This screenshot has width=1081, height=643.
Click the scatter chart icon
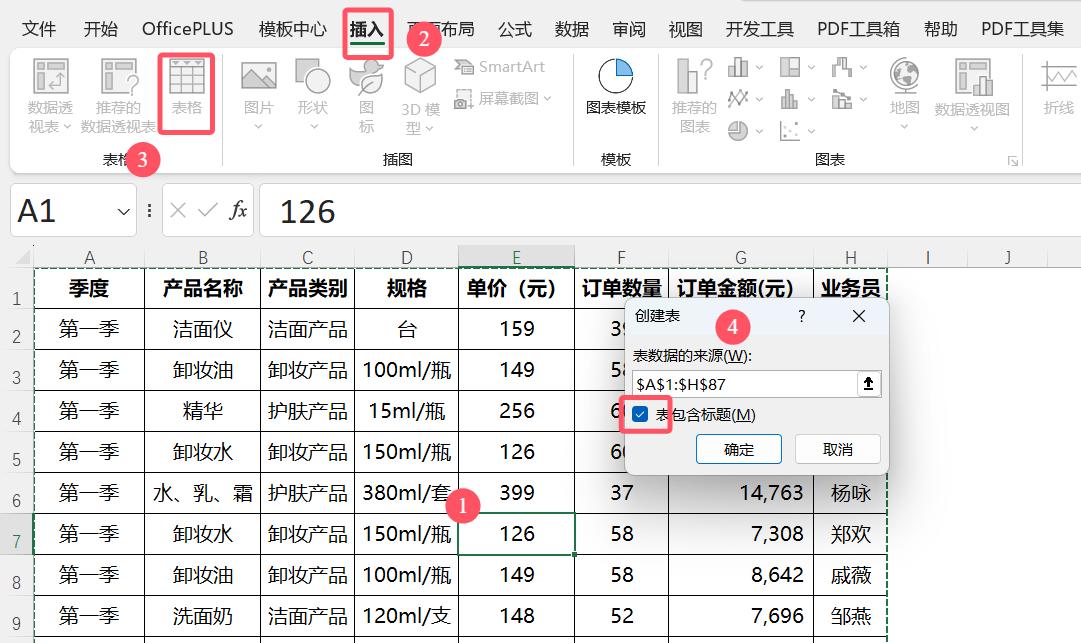click(789, 130)
